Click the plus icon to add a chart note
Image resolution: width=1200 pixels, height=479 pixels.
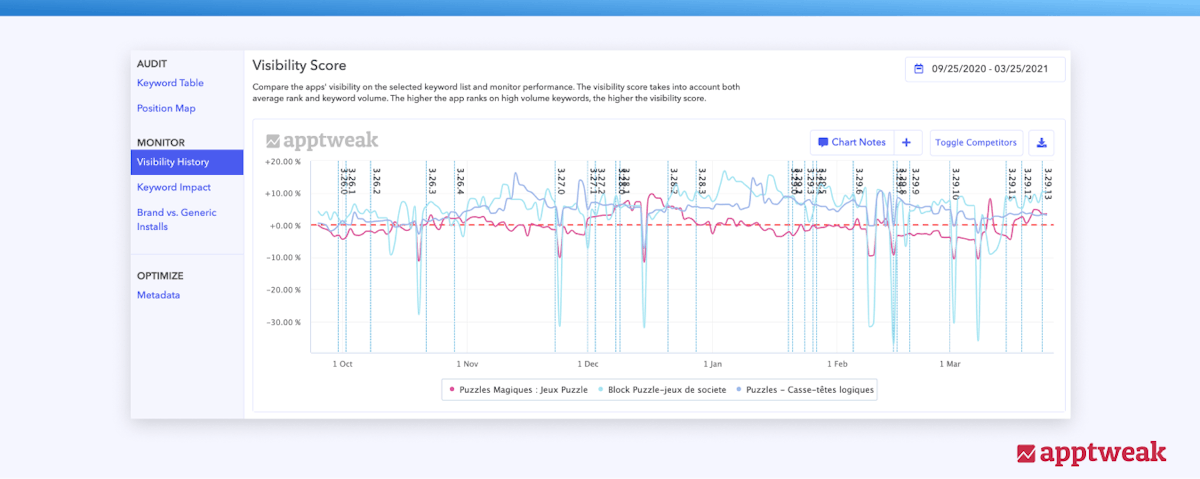click(x=906, y=142)
